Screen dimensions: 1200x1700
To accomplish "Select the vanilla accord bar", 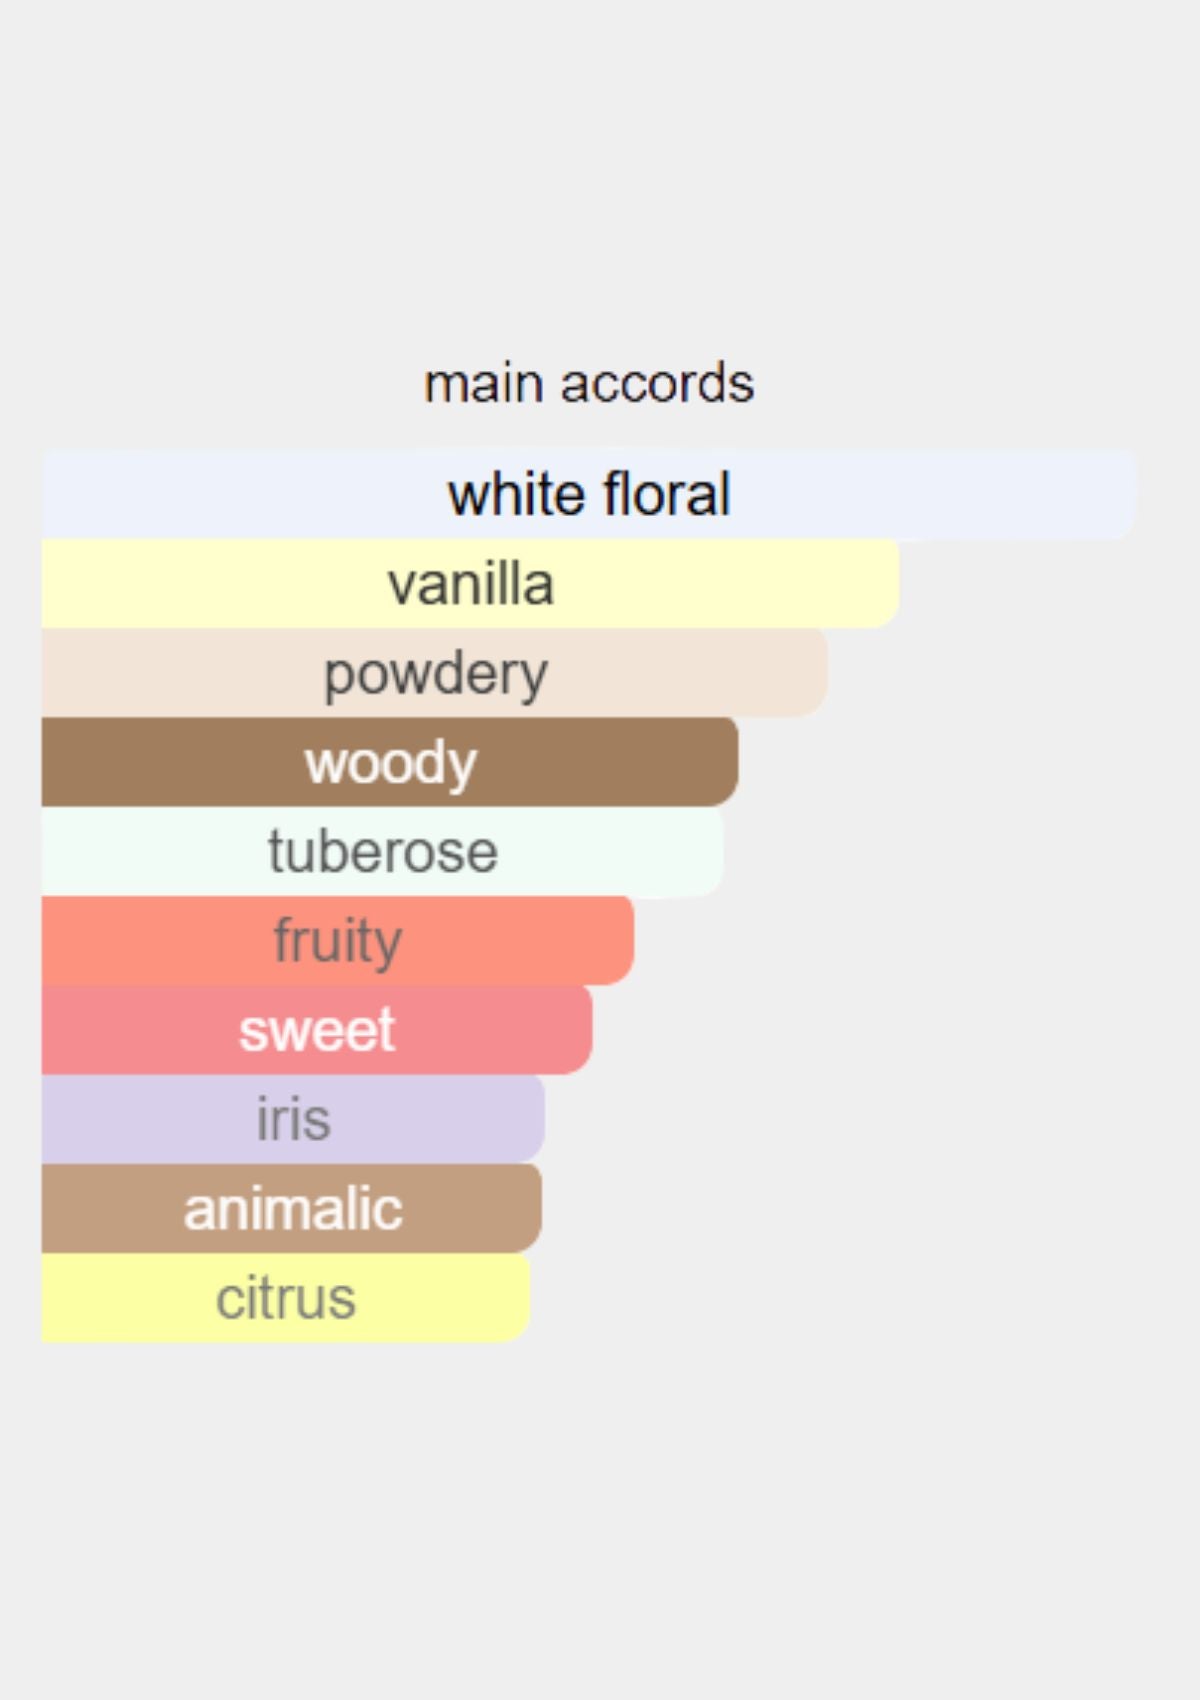I will click(x=470, y=584).
